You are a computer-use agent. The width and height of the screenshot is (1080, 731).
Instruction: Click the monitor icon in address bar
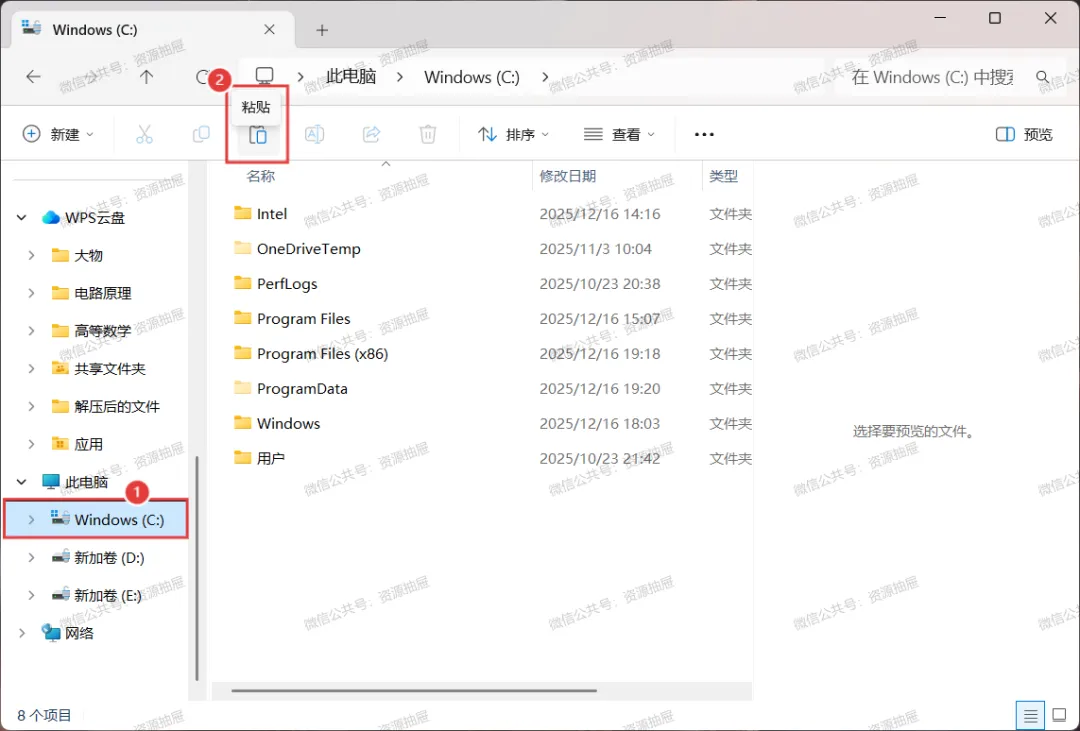264,75
